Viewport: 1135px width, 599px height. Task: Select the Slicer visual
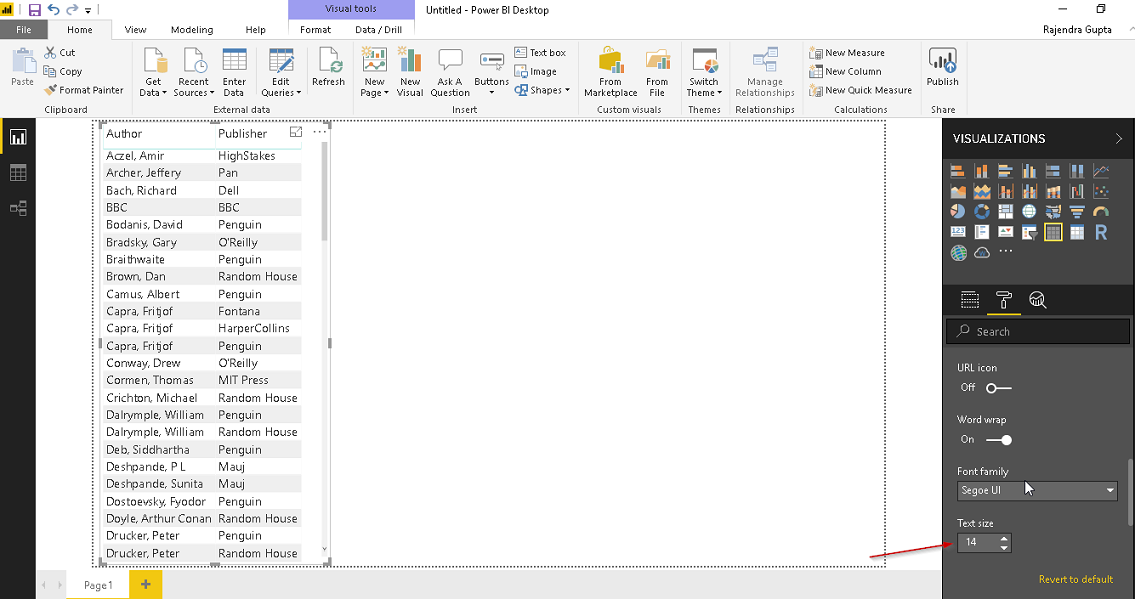(1029, 232)
